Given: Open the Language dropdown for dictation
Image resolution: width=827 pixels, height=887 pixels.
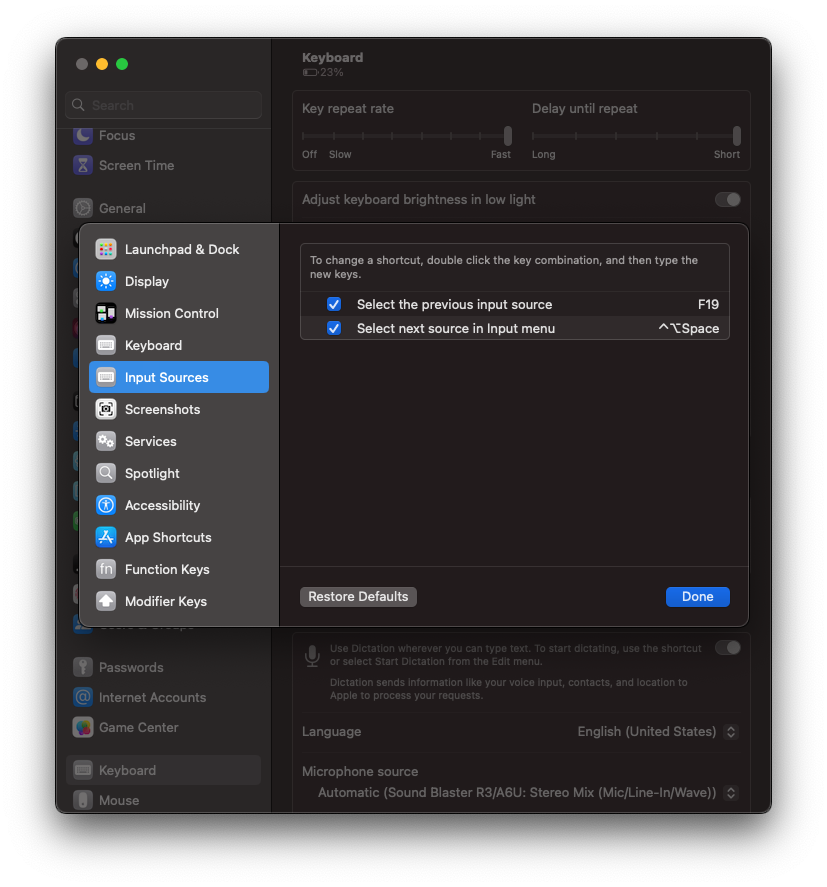Looking at the screenshot, I should click(730, 732).
